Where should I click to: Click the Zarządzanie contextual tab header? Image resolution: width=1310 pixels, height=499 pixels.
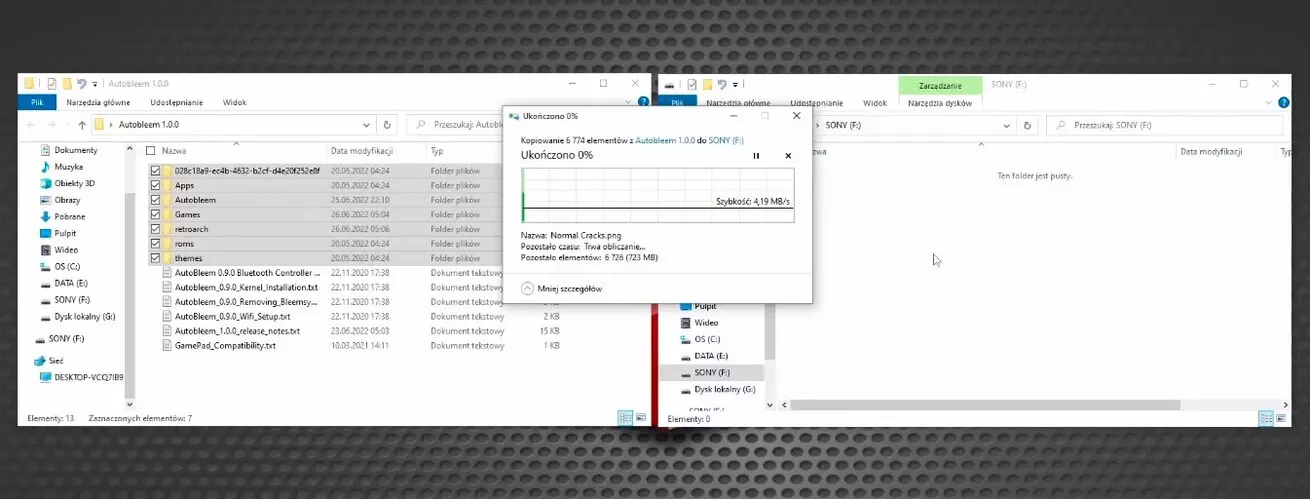940,85
